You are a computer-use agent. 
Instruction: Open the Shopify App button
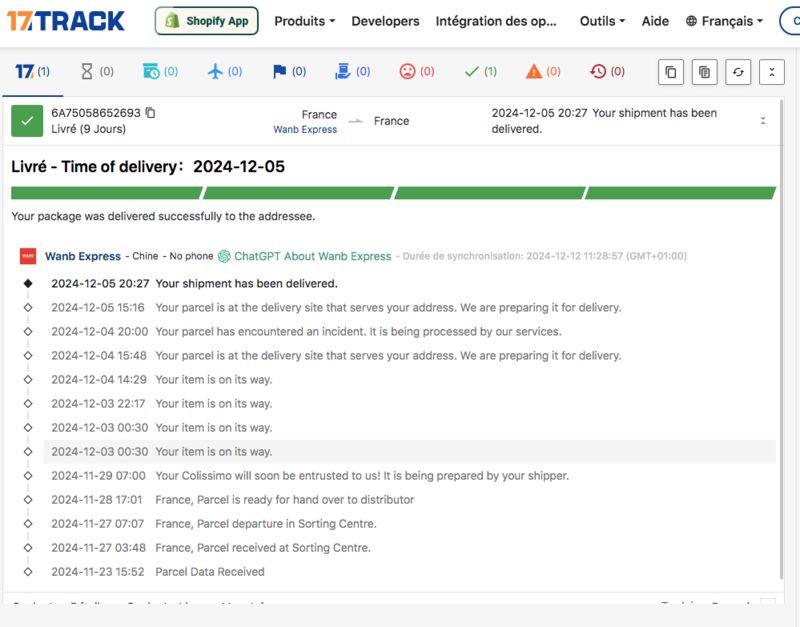(207, 21)
